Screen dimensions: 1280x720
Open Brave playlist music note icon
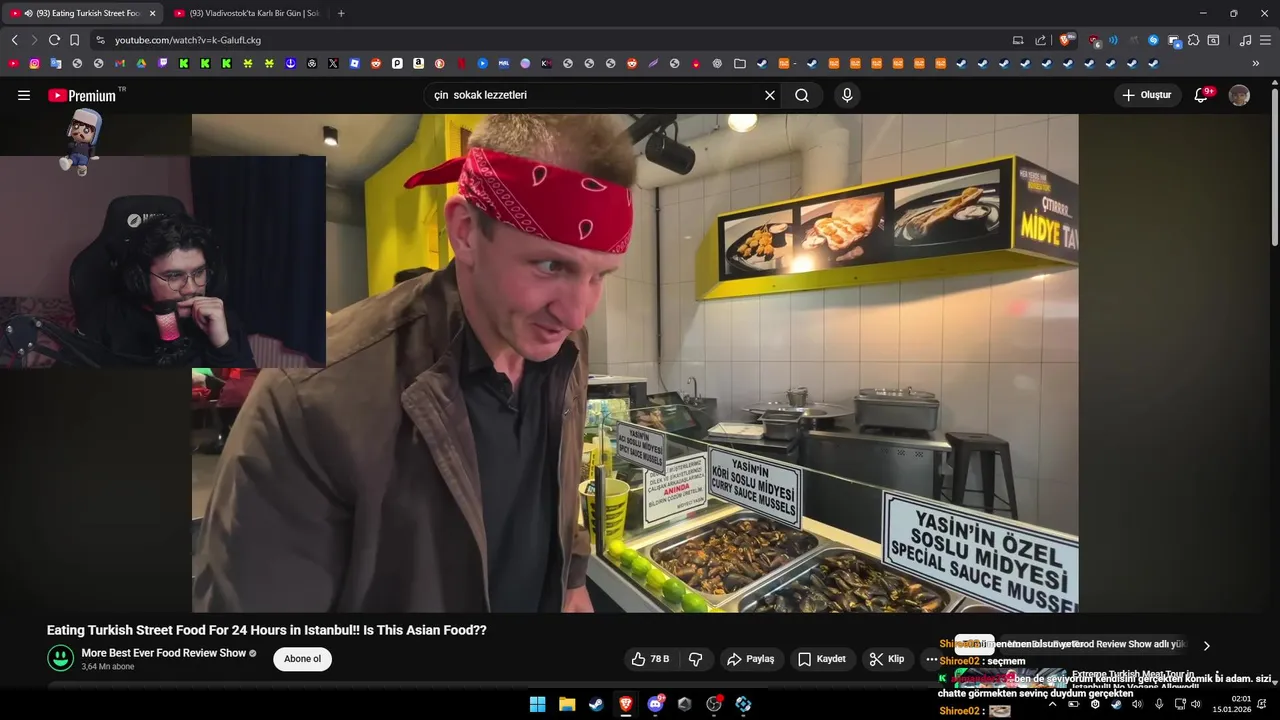tap(1245, 40)
